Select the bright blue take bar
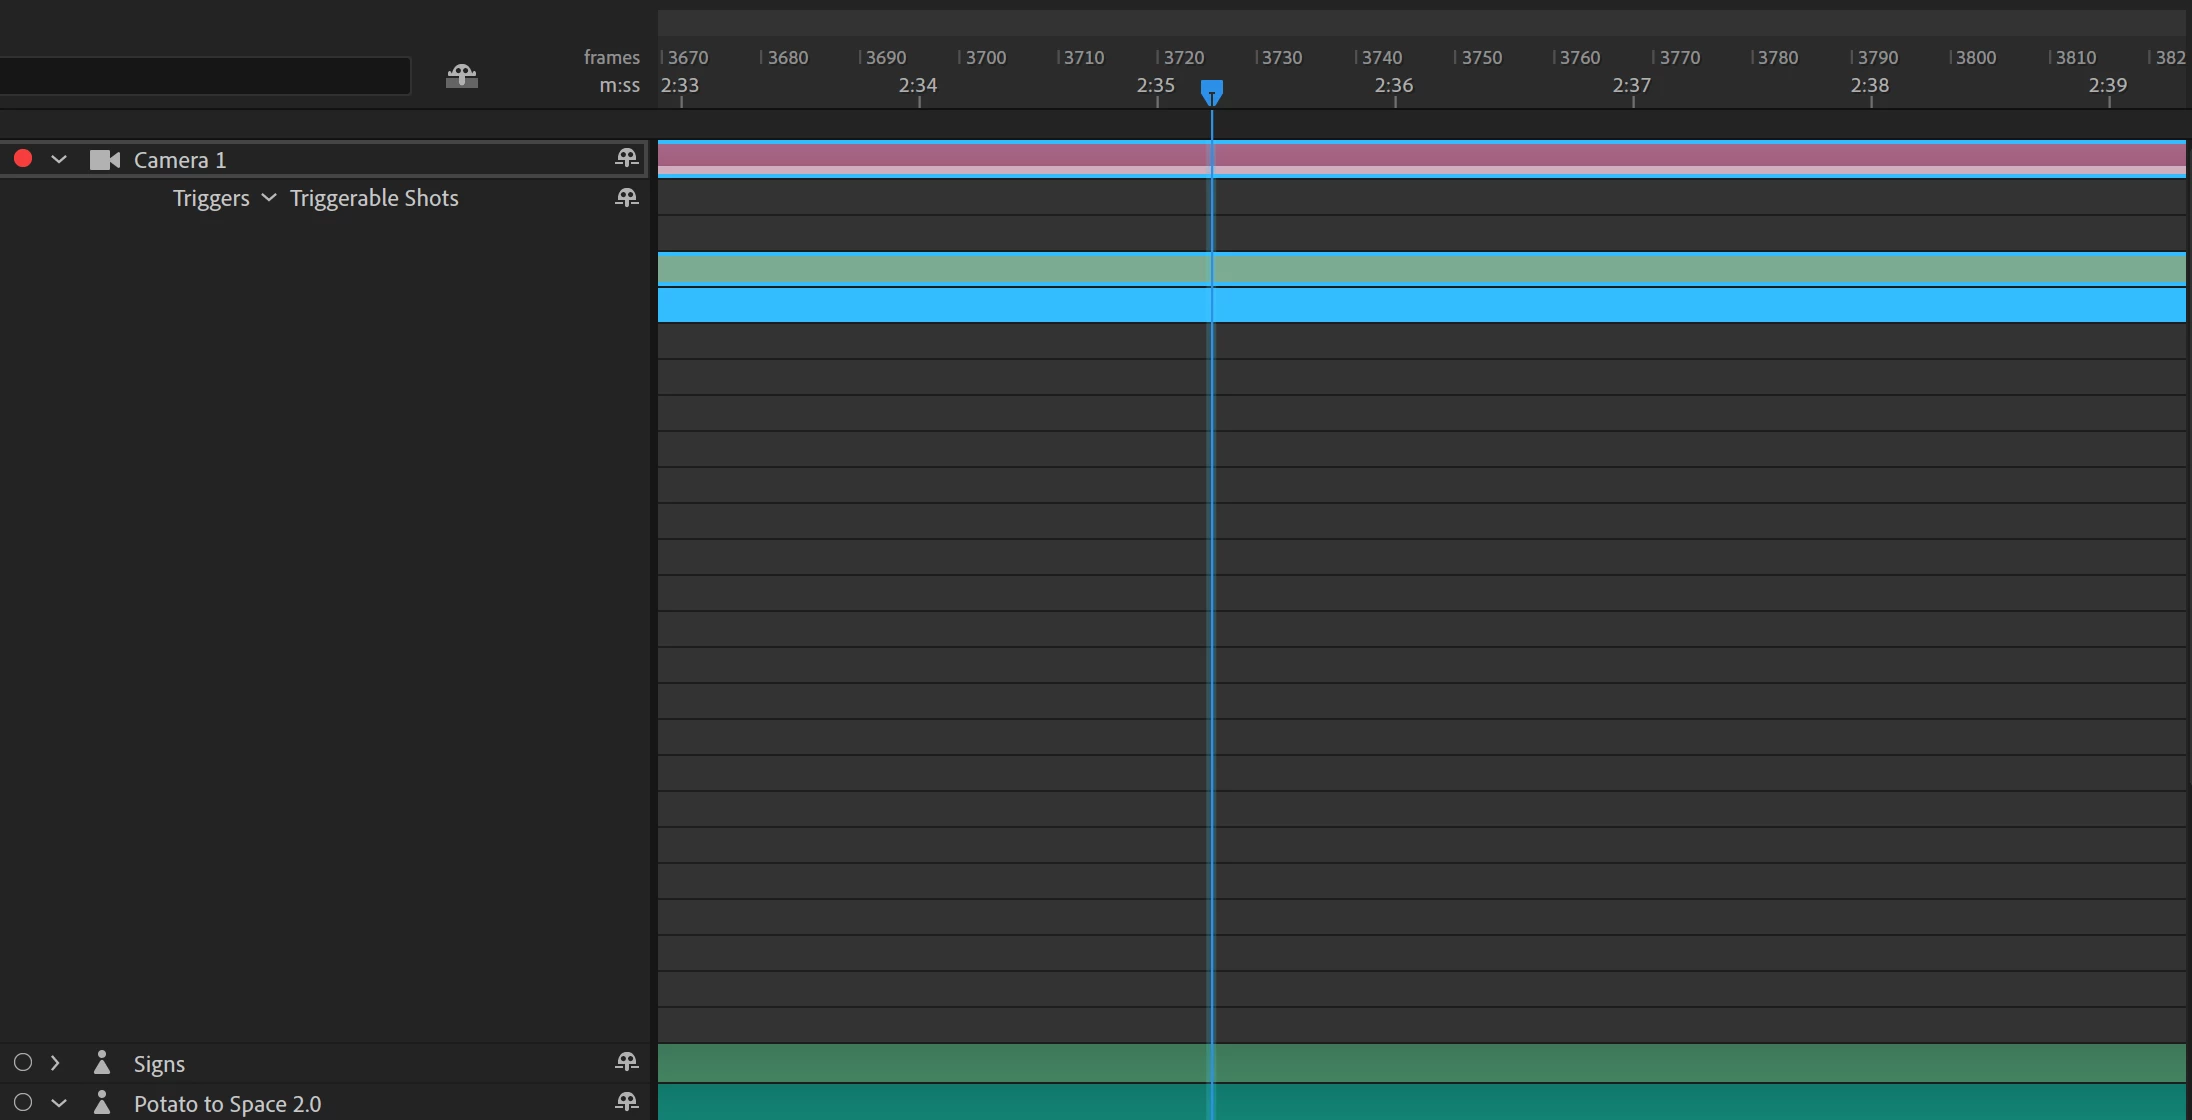The width and height of the screenshot is (2192, 1120). [1420, 305]
